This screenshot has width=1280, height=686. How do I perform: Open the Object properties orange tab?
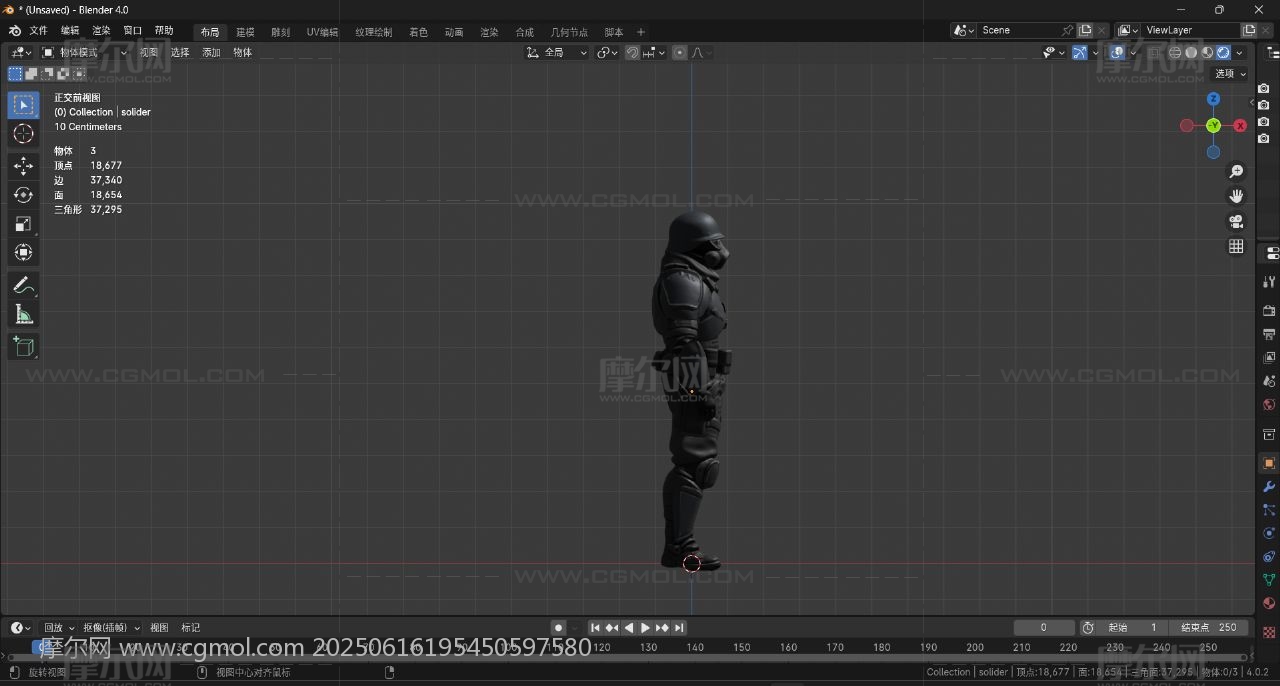tap(1269, 463)
